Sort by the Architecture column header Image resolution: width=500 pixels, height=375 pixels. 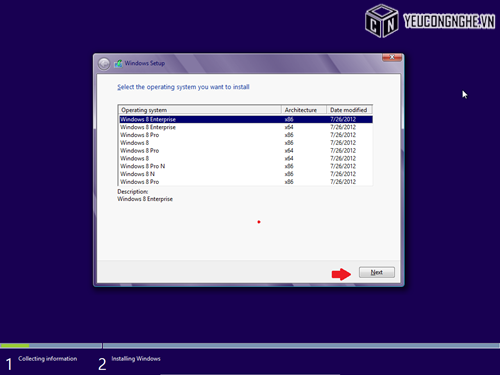click(x=304, y=110)
